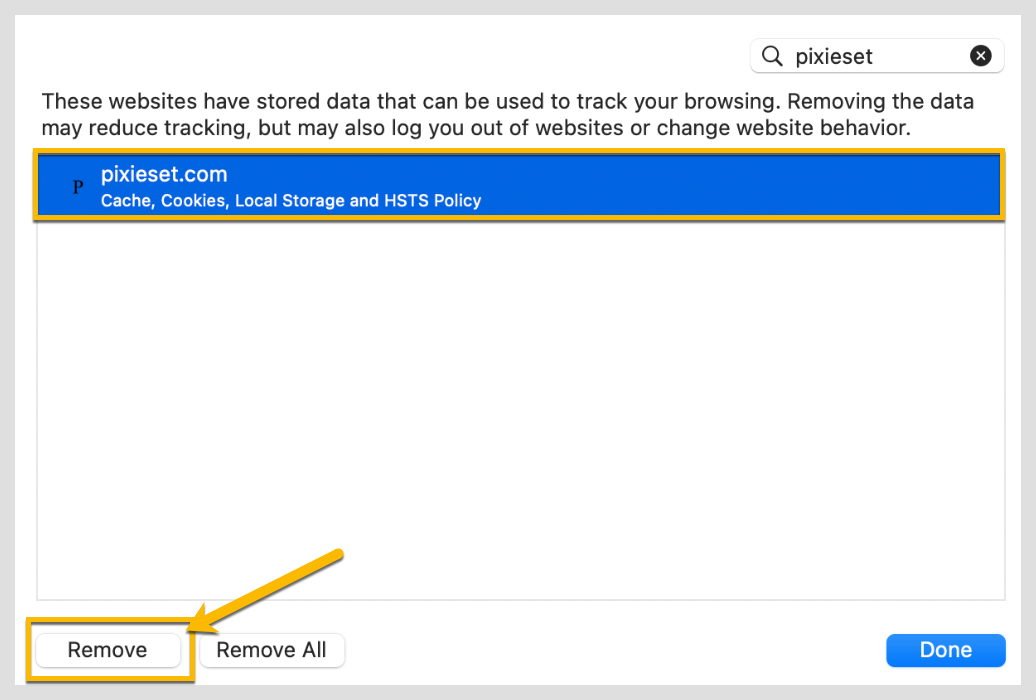1036x700 pixels.
Task: Click blank space between Remove All and Done
Action: [610, 650]
